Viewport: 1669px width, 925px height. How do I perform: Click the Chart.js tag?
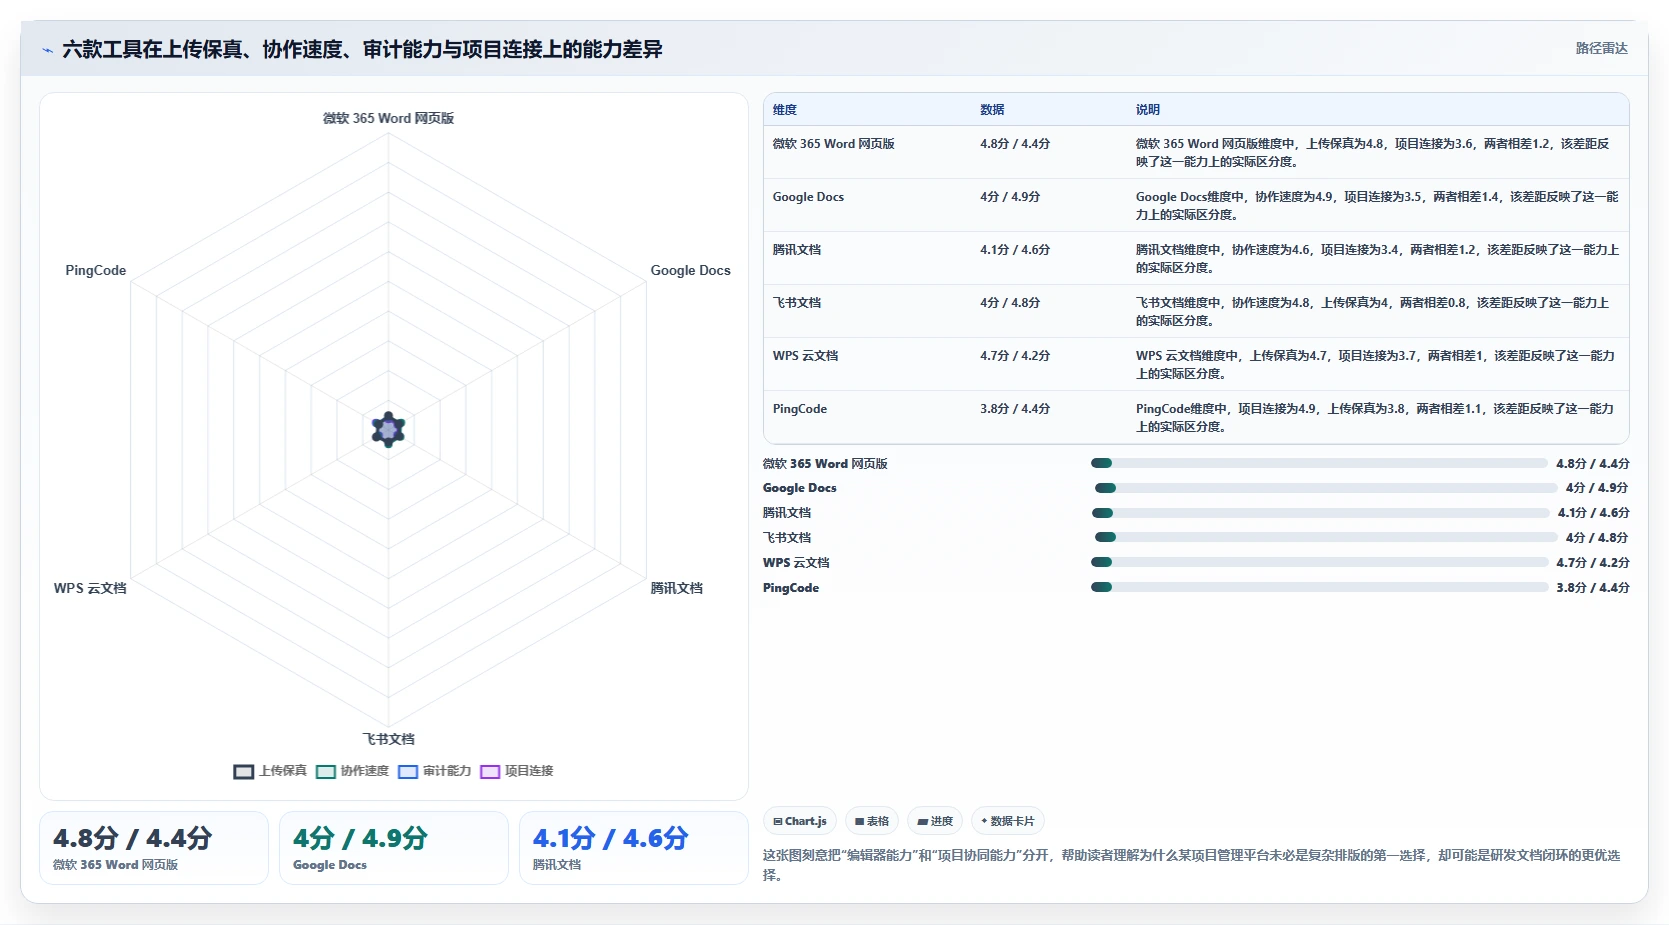tap(800, 821)
